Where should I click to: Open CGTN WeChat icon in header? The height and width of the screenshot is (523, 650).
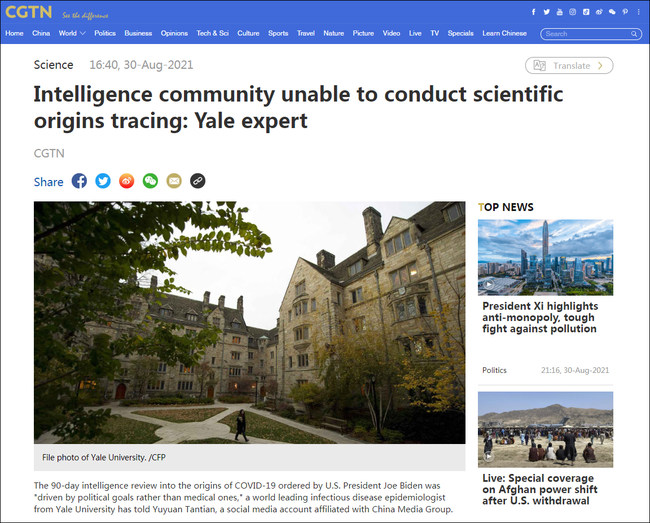point(612,12)
